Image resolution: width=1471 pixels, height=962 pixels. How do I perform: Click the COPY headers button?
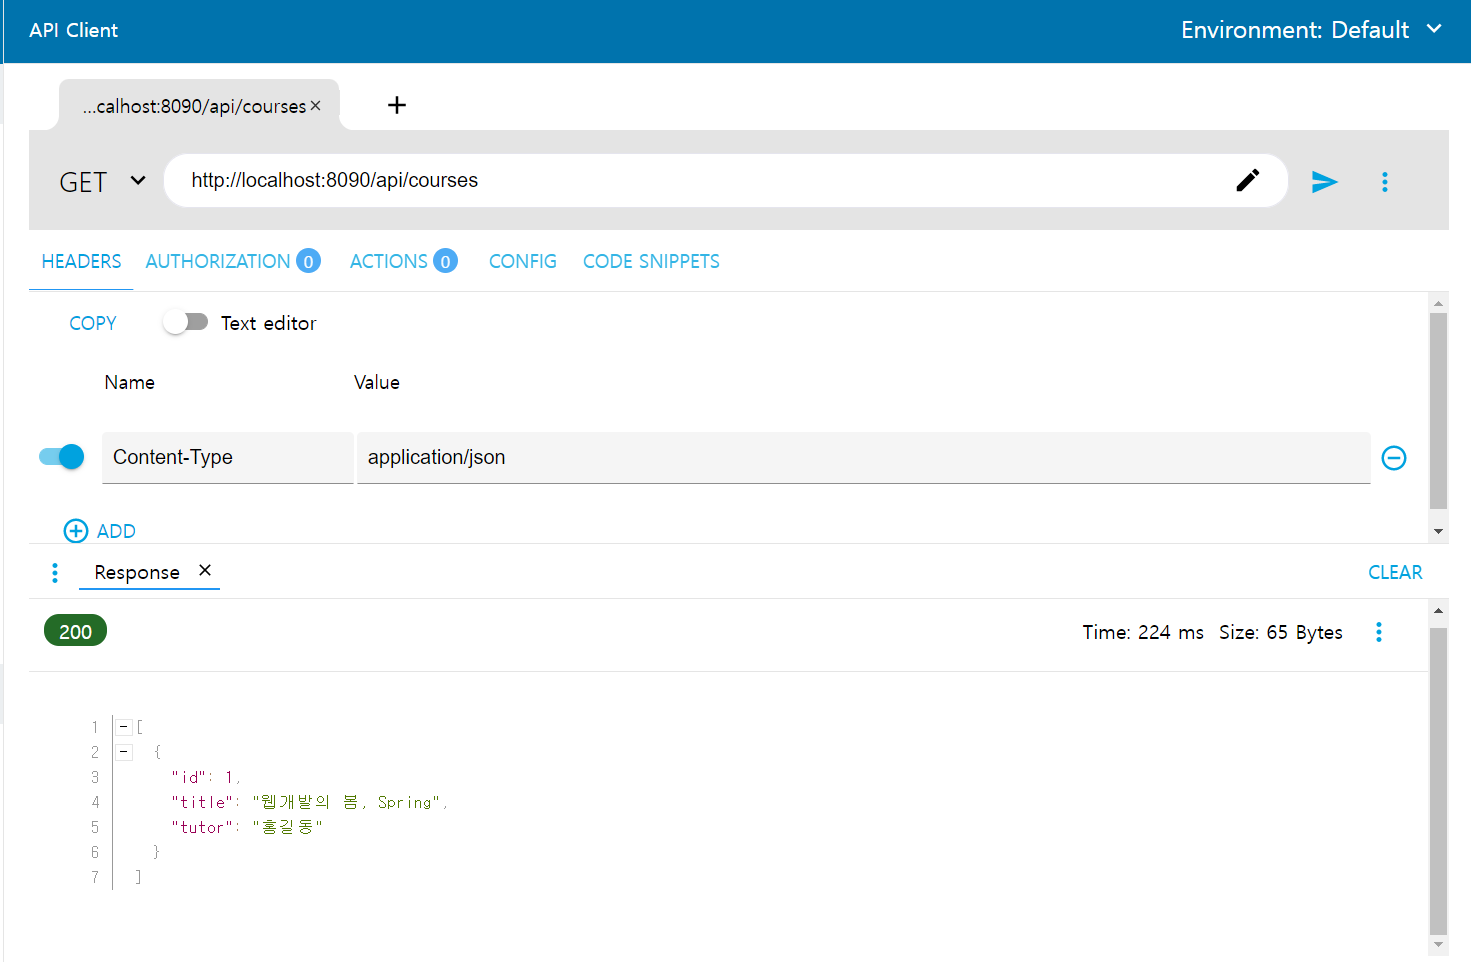(x=93, y=323)
